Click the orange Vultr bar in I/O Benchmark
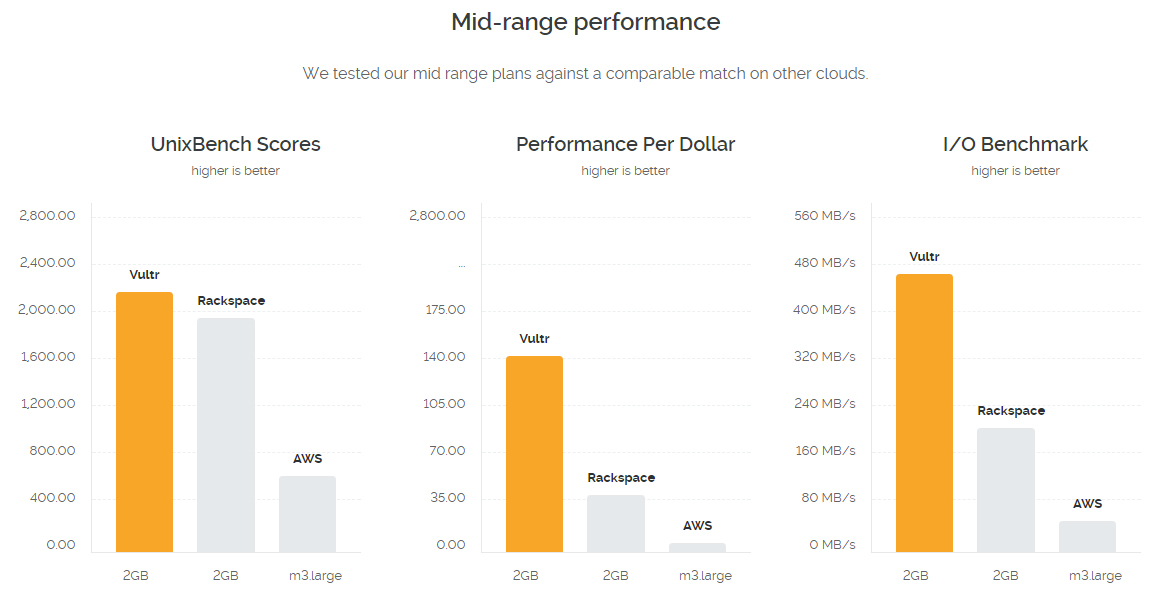Screen dimensions: 1167x594 pyautogui.click(x=924, y=413)
